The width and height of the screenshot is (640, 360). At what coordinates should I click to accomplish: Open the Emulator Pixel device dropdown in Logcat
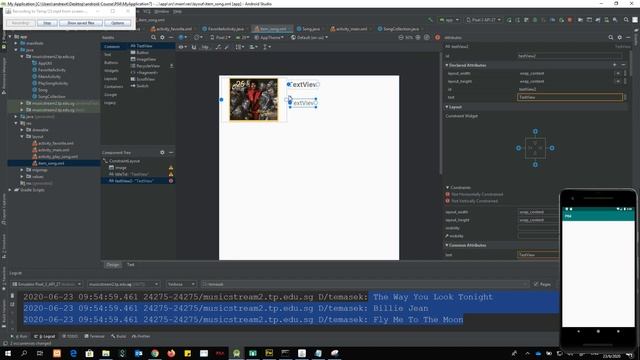click(46, 284)
